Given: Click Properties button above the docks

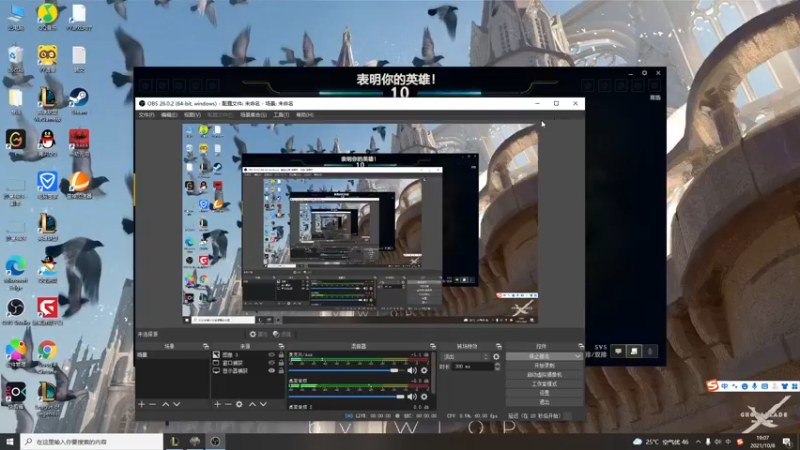Looking at the screenshot, I should coord(258,334).
